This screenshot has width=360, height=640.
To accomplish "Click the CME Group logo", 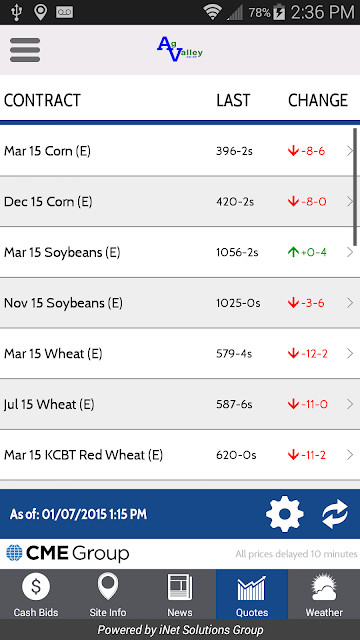I will (68, 554).
